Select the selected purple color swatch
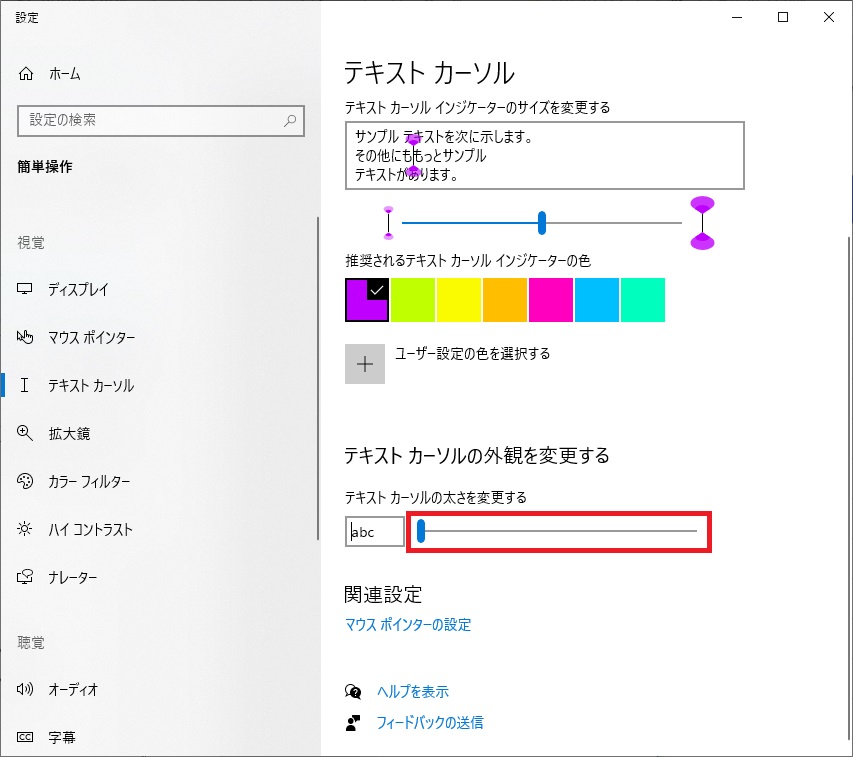Image resolution: width=853 pixels, height=757 pixels. coord(367,300)
